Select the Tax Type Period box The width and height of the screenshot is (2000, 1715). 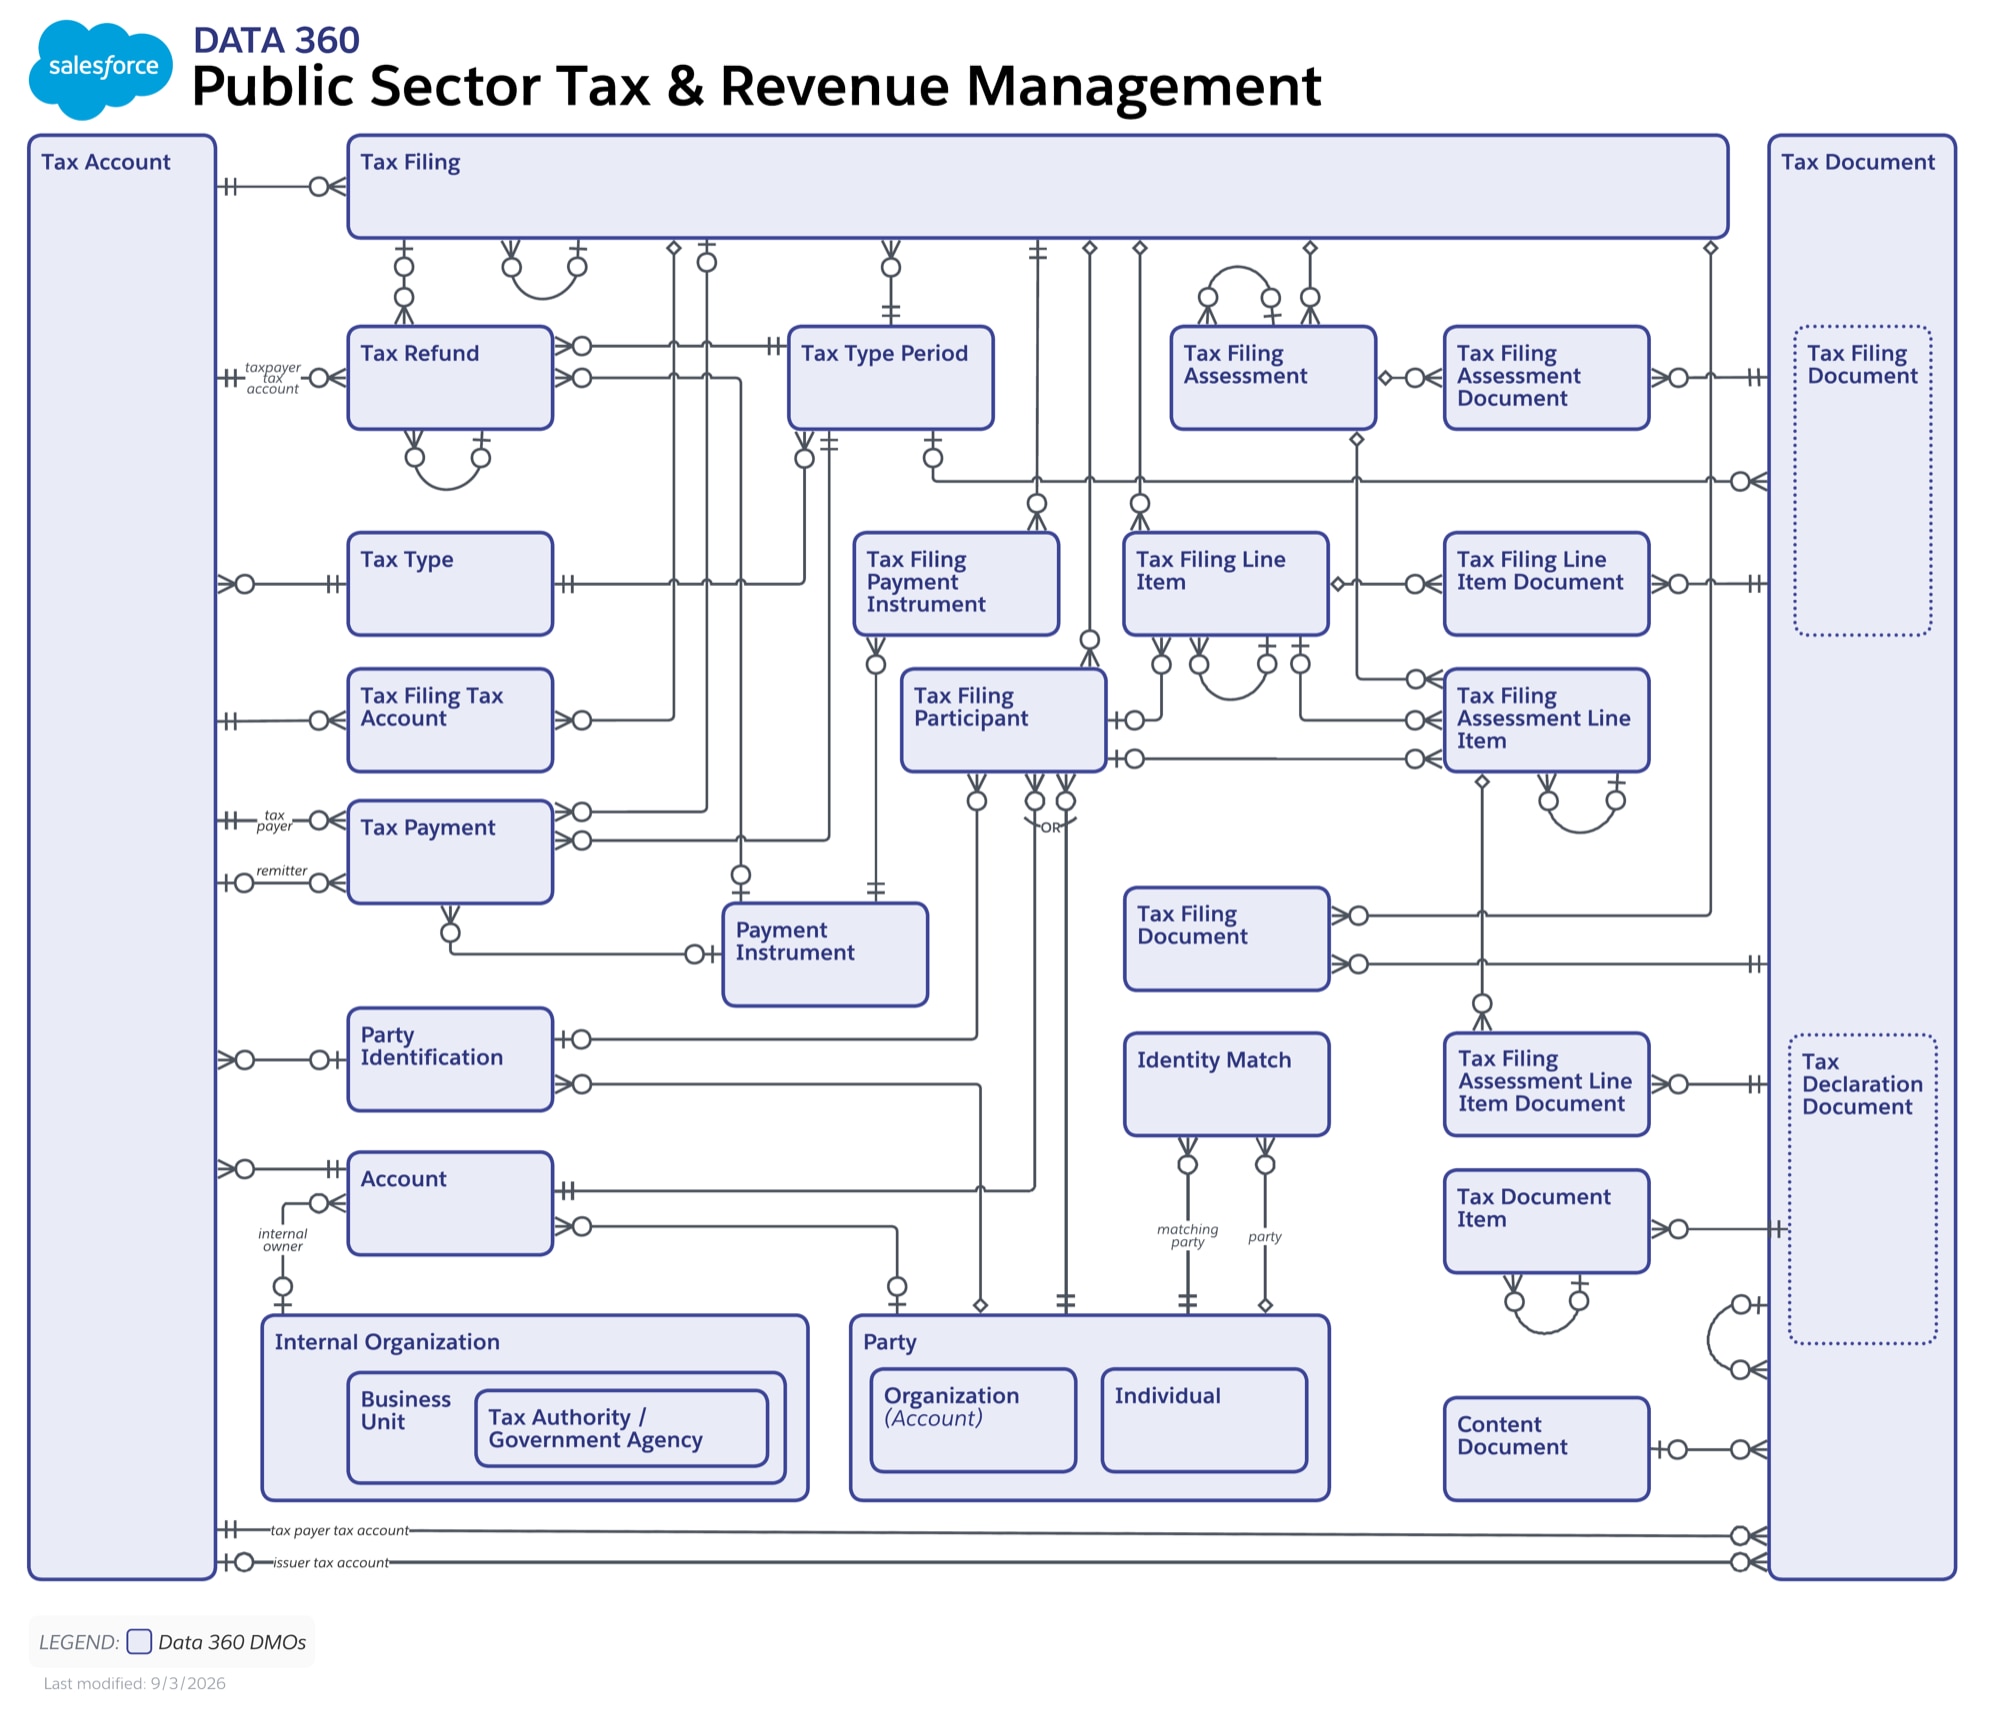pyautogui.click(x=890, y=378)
